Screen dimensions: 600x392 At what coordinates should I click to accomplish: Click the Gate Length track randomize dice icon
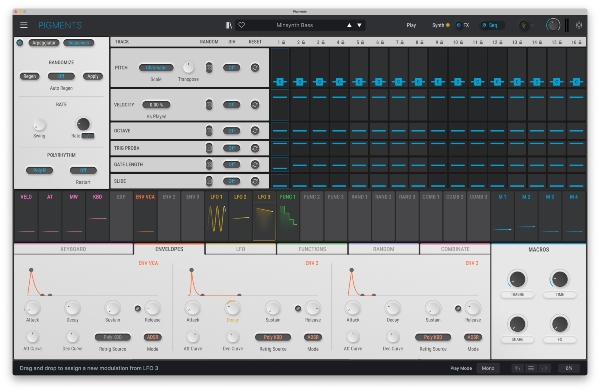(x=209, y=164)
